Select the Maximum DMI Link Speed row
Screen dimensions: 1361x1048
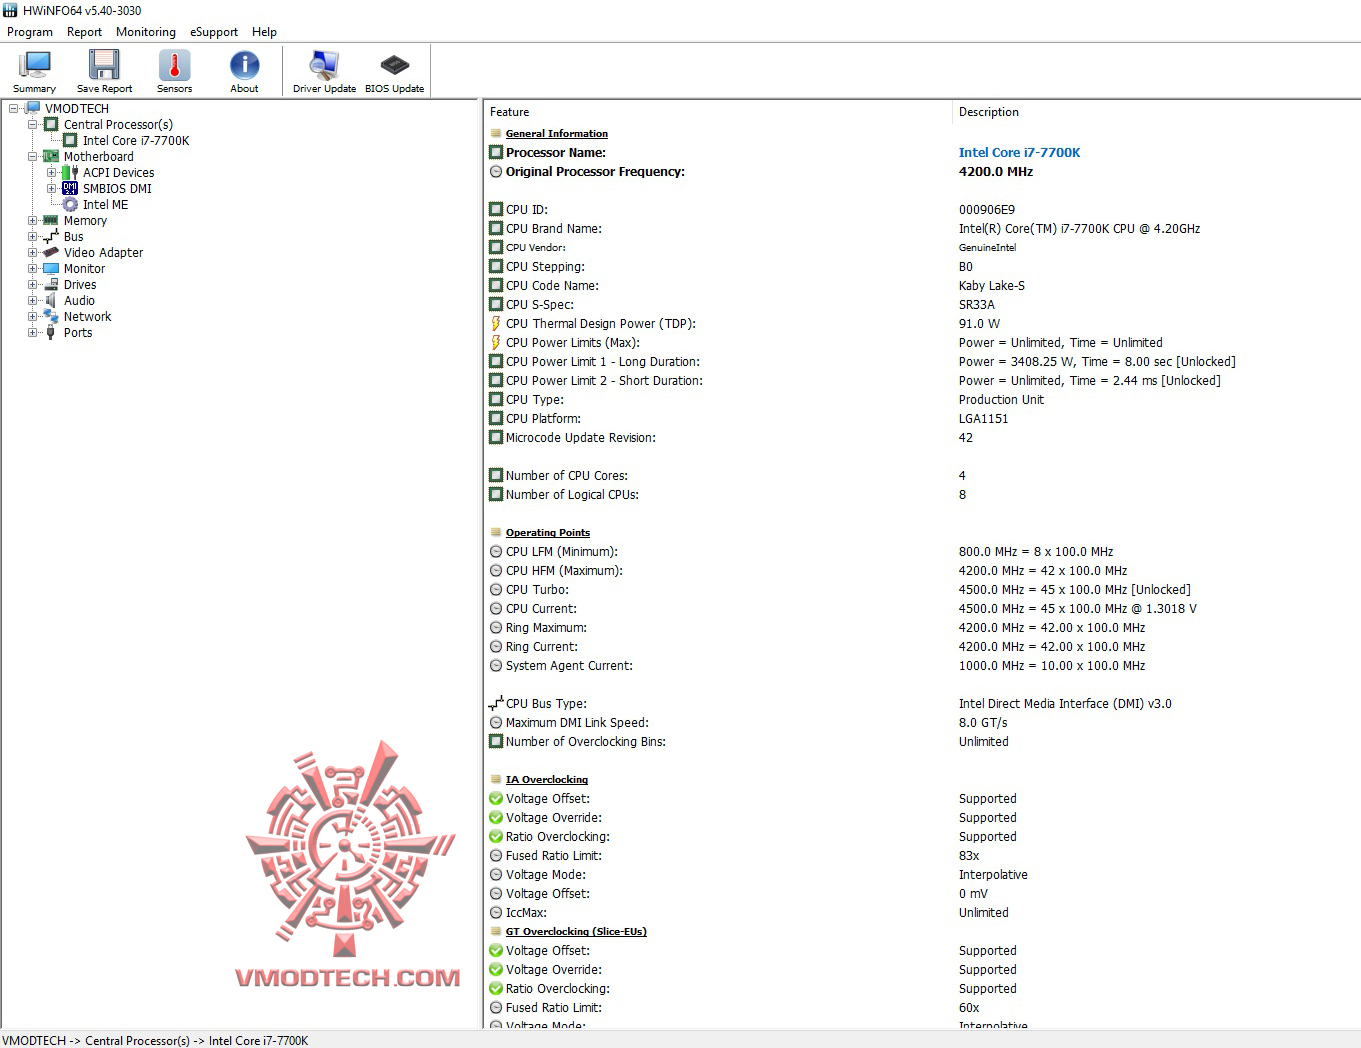(x=922, y=722)
